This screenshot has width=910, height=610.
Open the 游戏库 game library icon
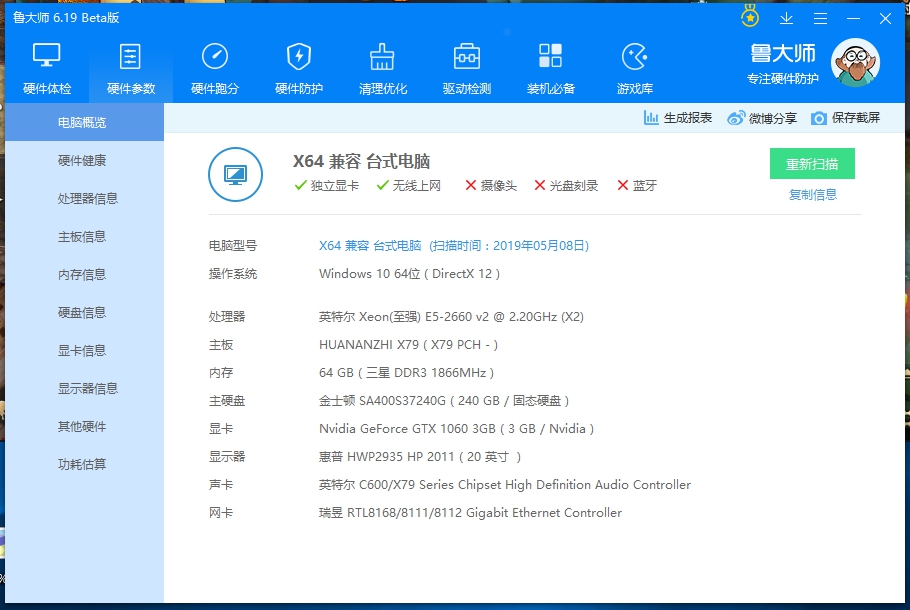635,58
